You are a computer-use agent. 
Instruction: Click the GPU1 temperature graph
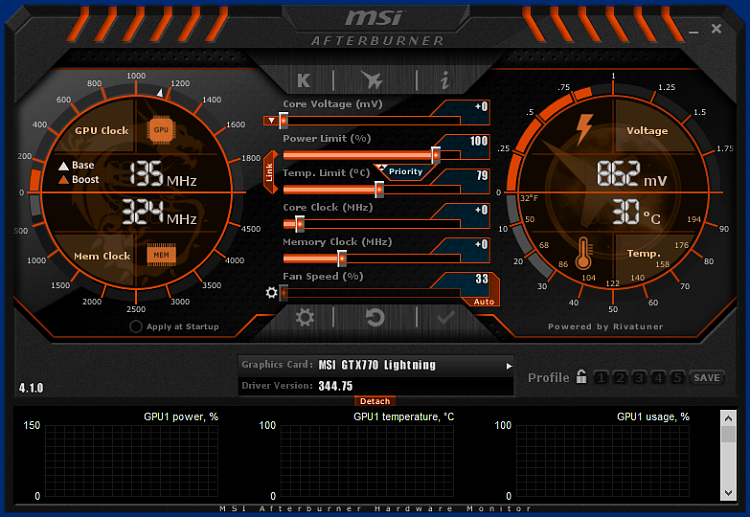click(367, 461)
